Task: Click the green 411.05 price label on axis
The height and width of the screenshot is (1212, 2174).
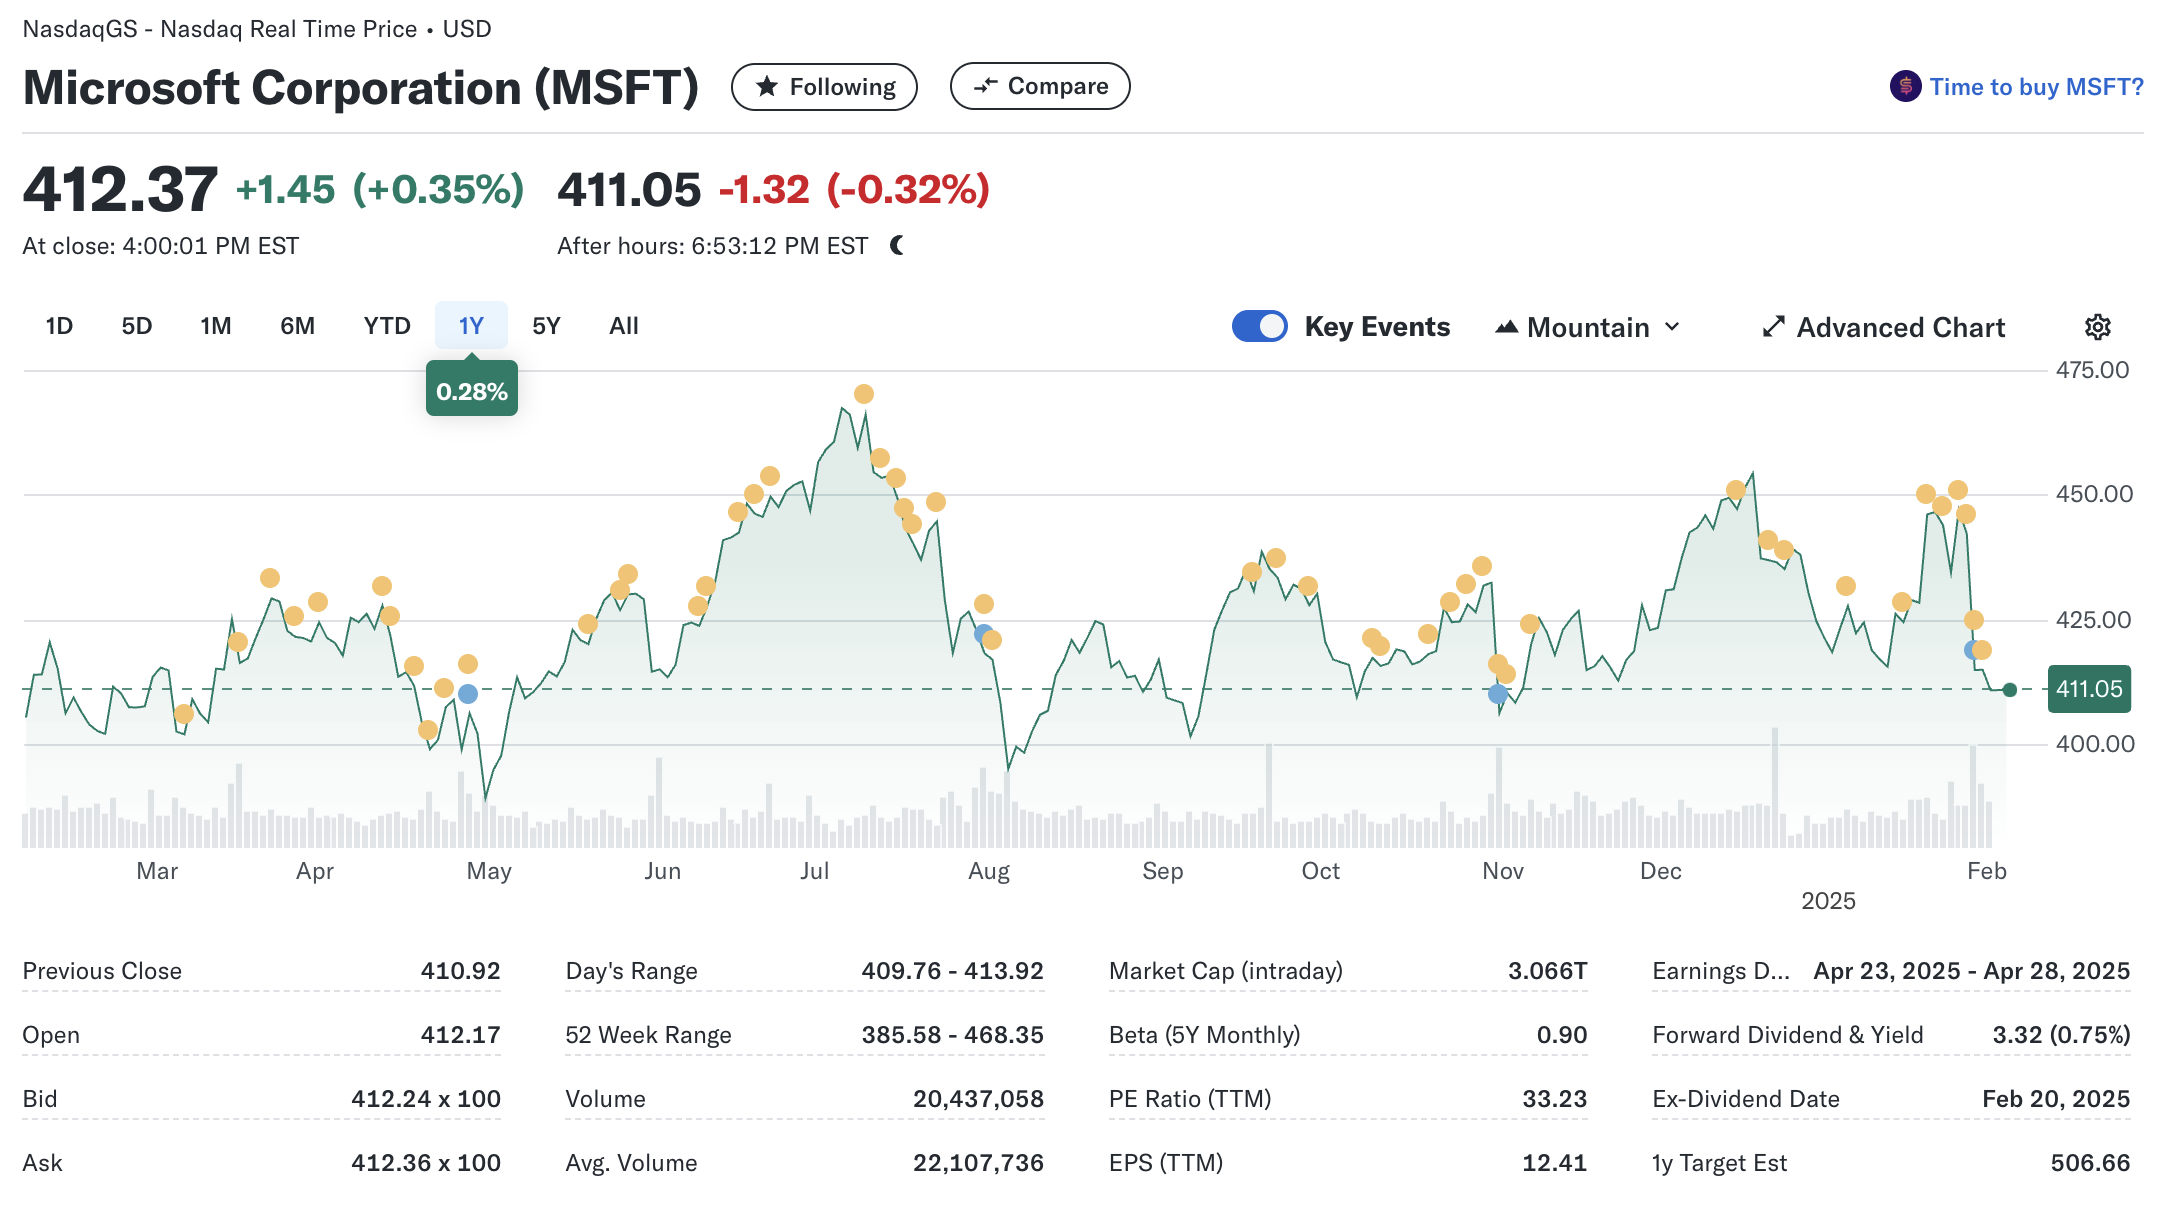Action: (2088, 689)
